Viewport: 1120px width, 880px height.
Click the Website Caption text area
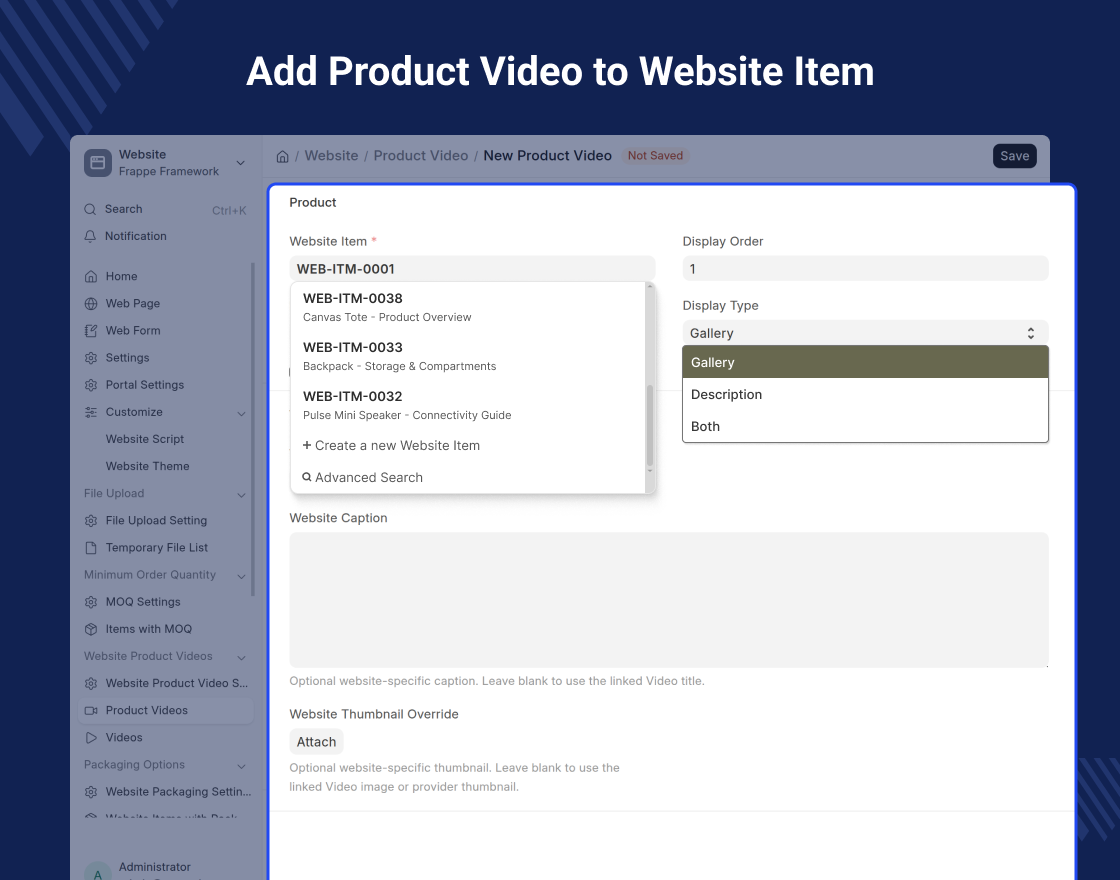coord(669,600)
